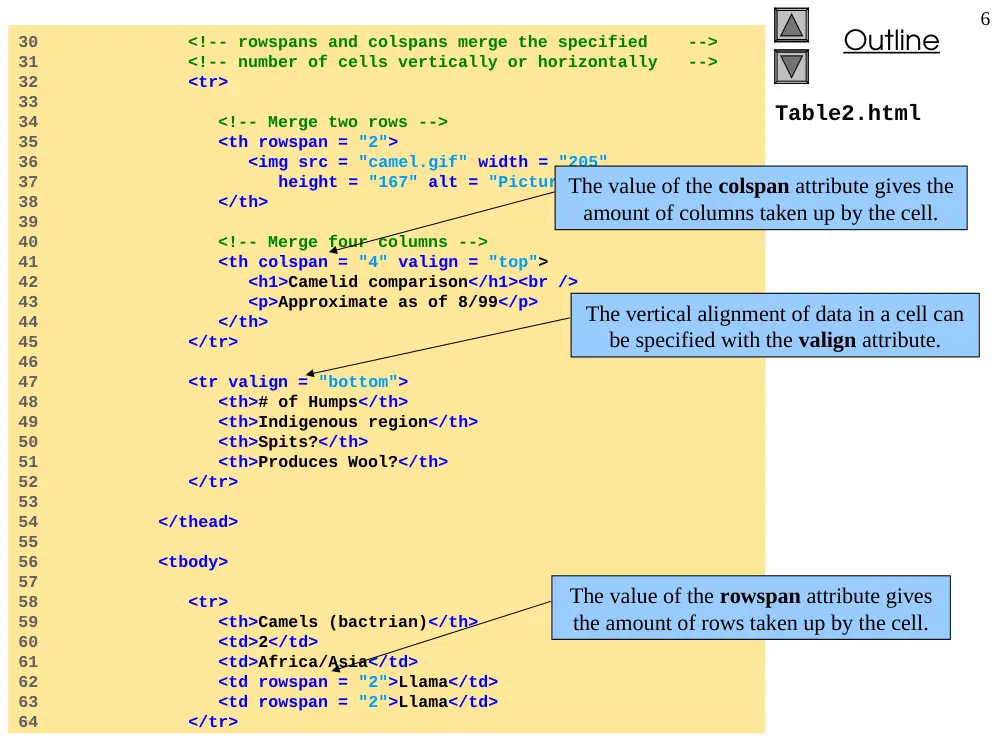
Task: Select the height = "167" code line
Action: pos(416,182)
